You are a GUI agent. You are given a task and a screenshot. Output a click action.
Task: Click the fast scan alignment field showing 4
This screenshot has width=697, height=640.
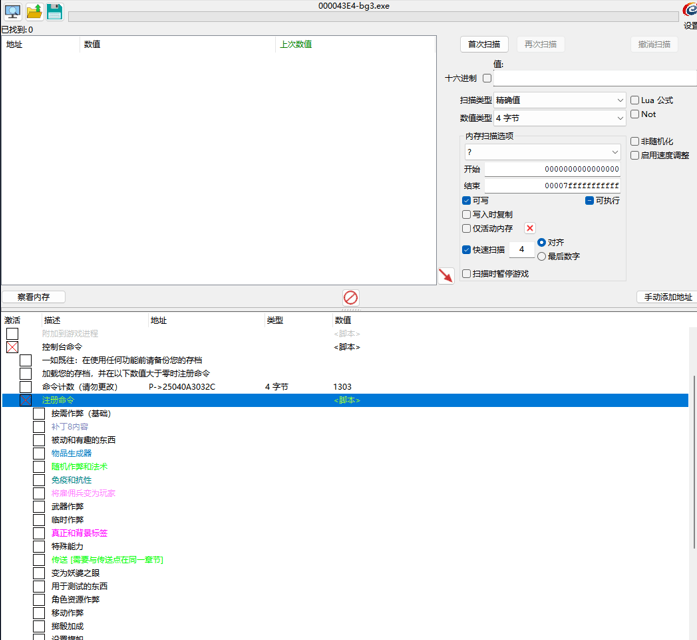tap(521, 249)
